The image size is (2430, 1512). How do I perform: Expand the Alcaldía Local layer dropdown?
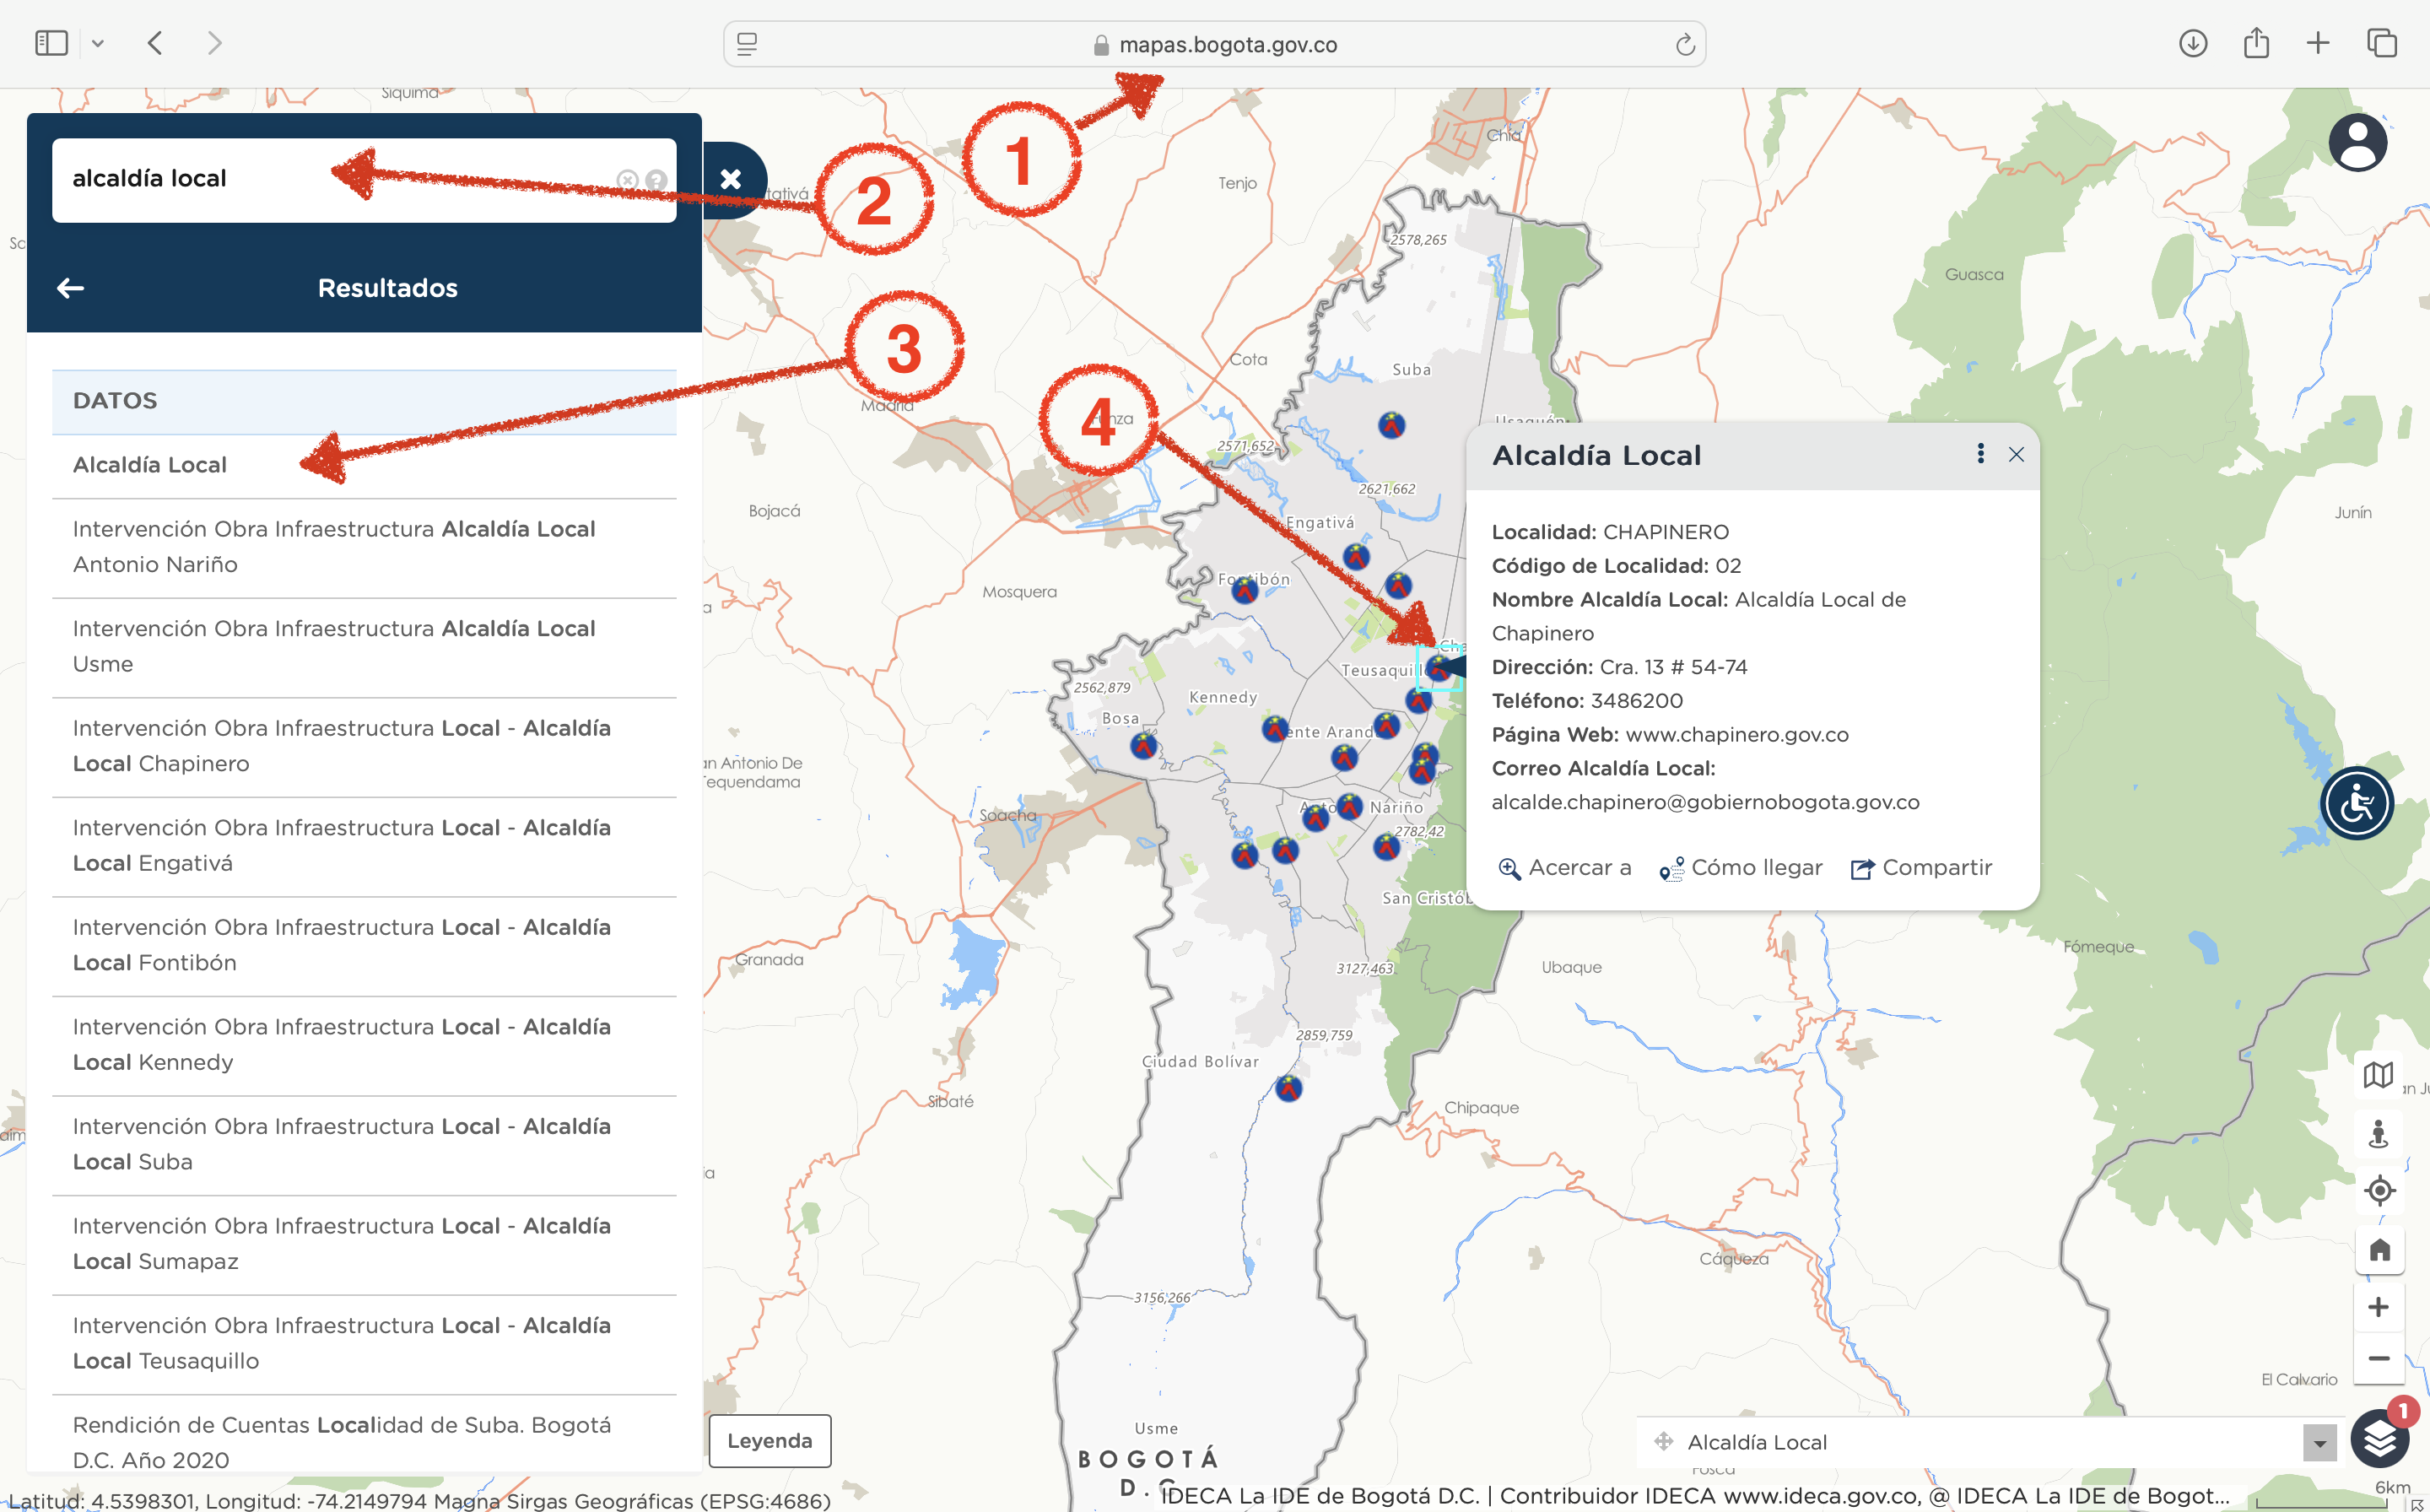tap(2319, 1443)
